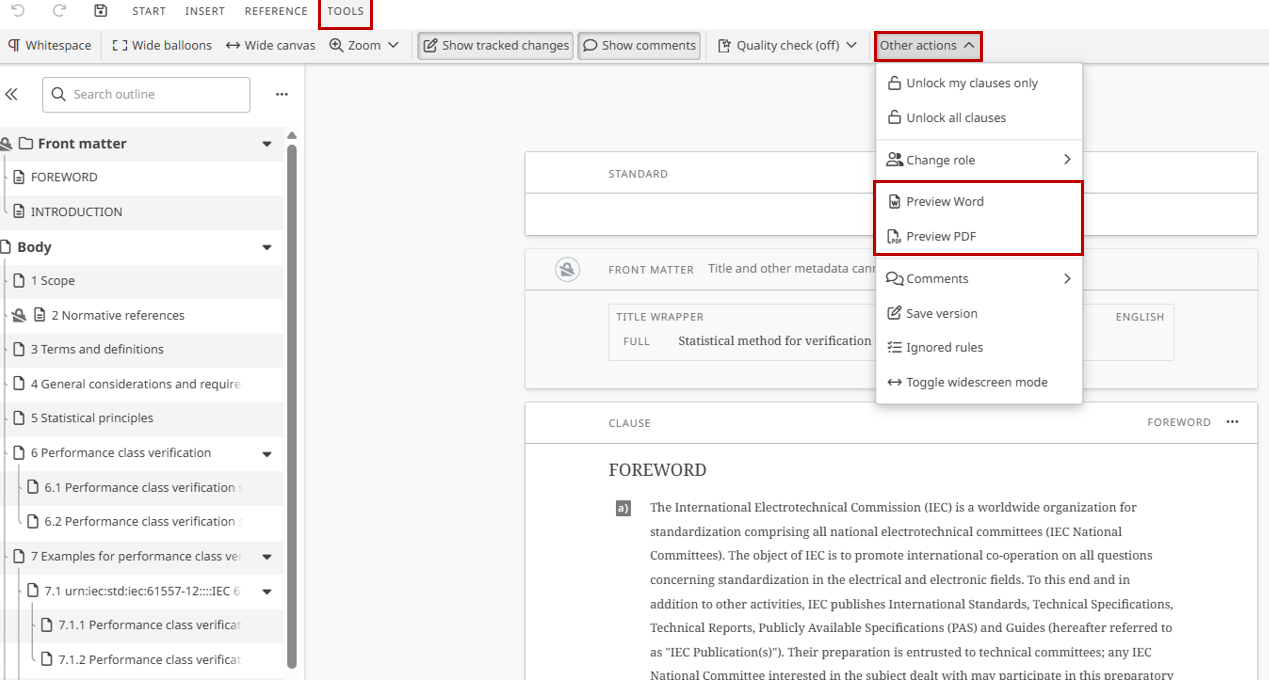The width and height of the screenshot is (1269, 692).
Task: Toggle Whitespace display
Action: (x=50, y=45)
